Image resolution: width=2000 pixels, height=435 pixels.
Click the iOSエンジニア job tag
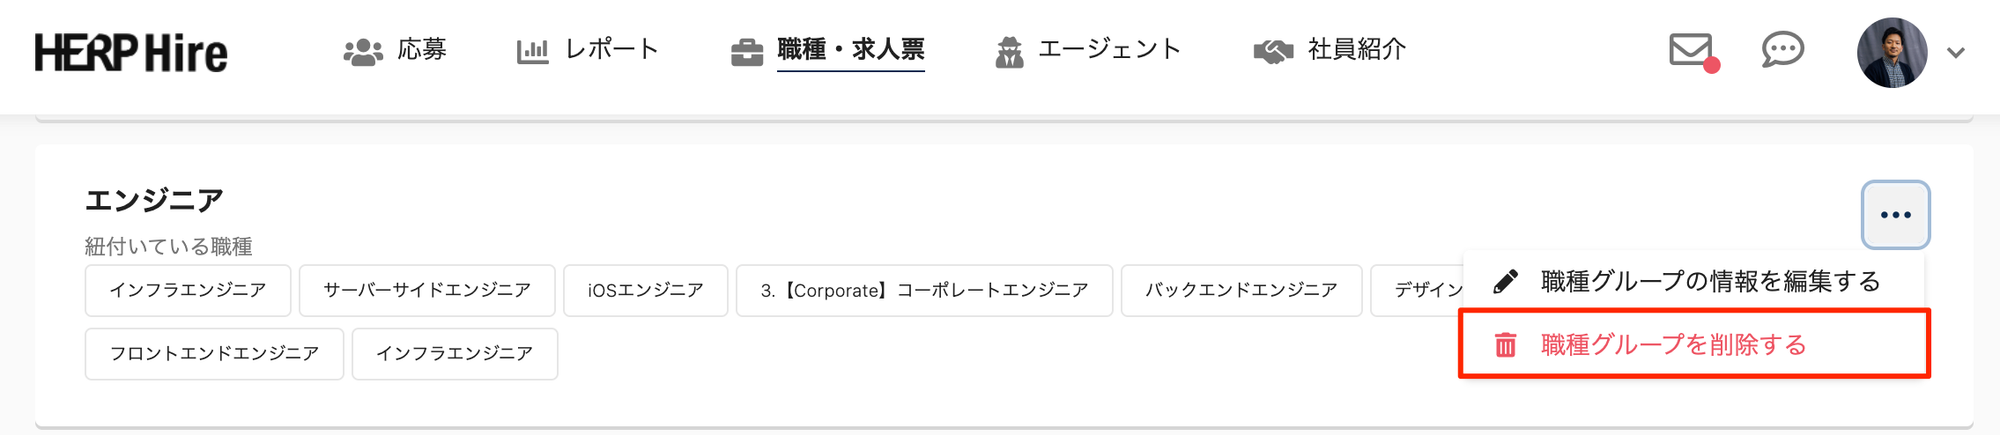645,291
